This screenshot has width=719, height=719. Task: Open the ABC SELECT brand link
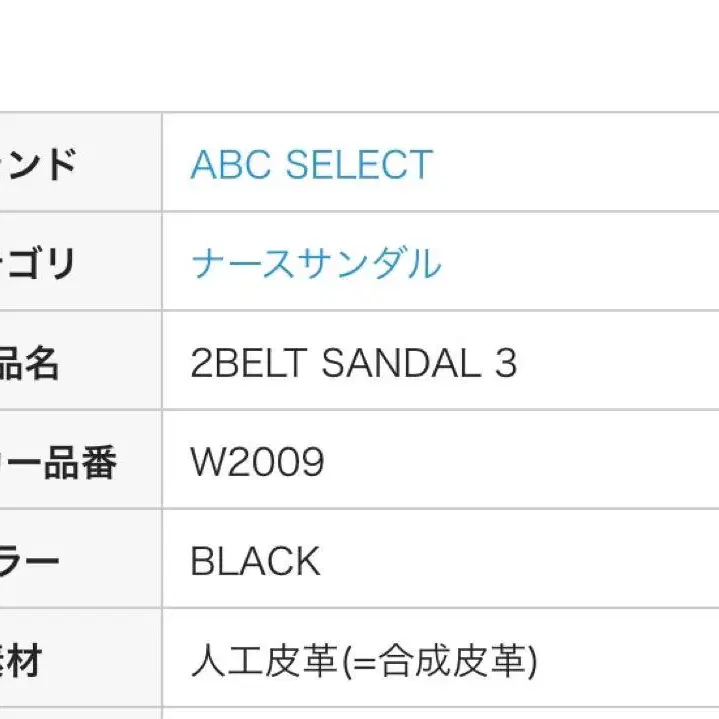click(x=311, y=165)
